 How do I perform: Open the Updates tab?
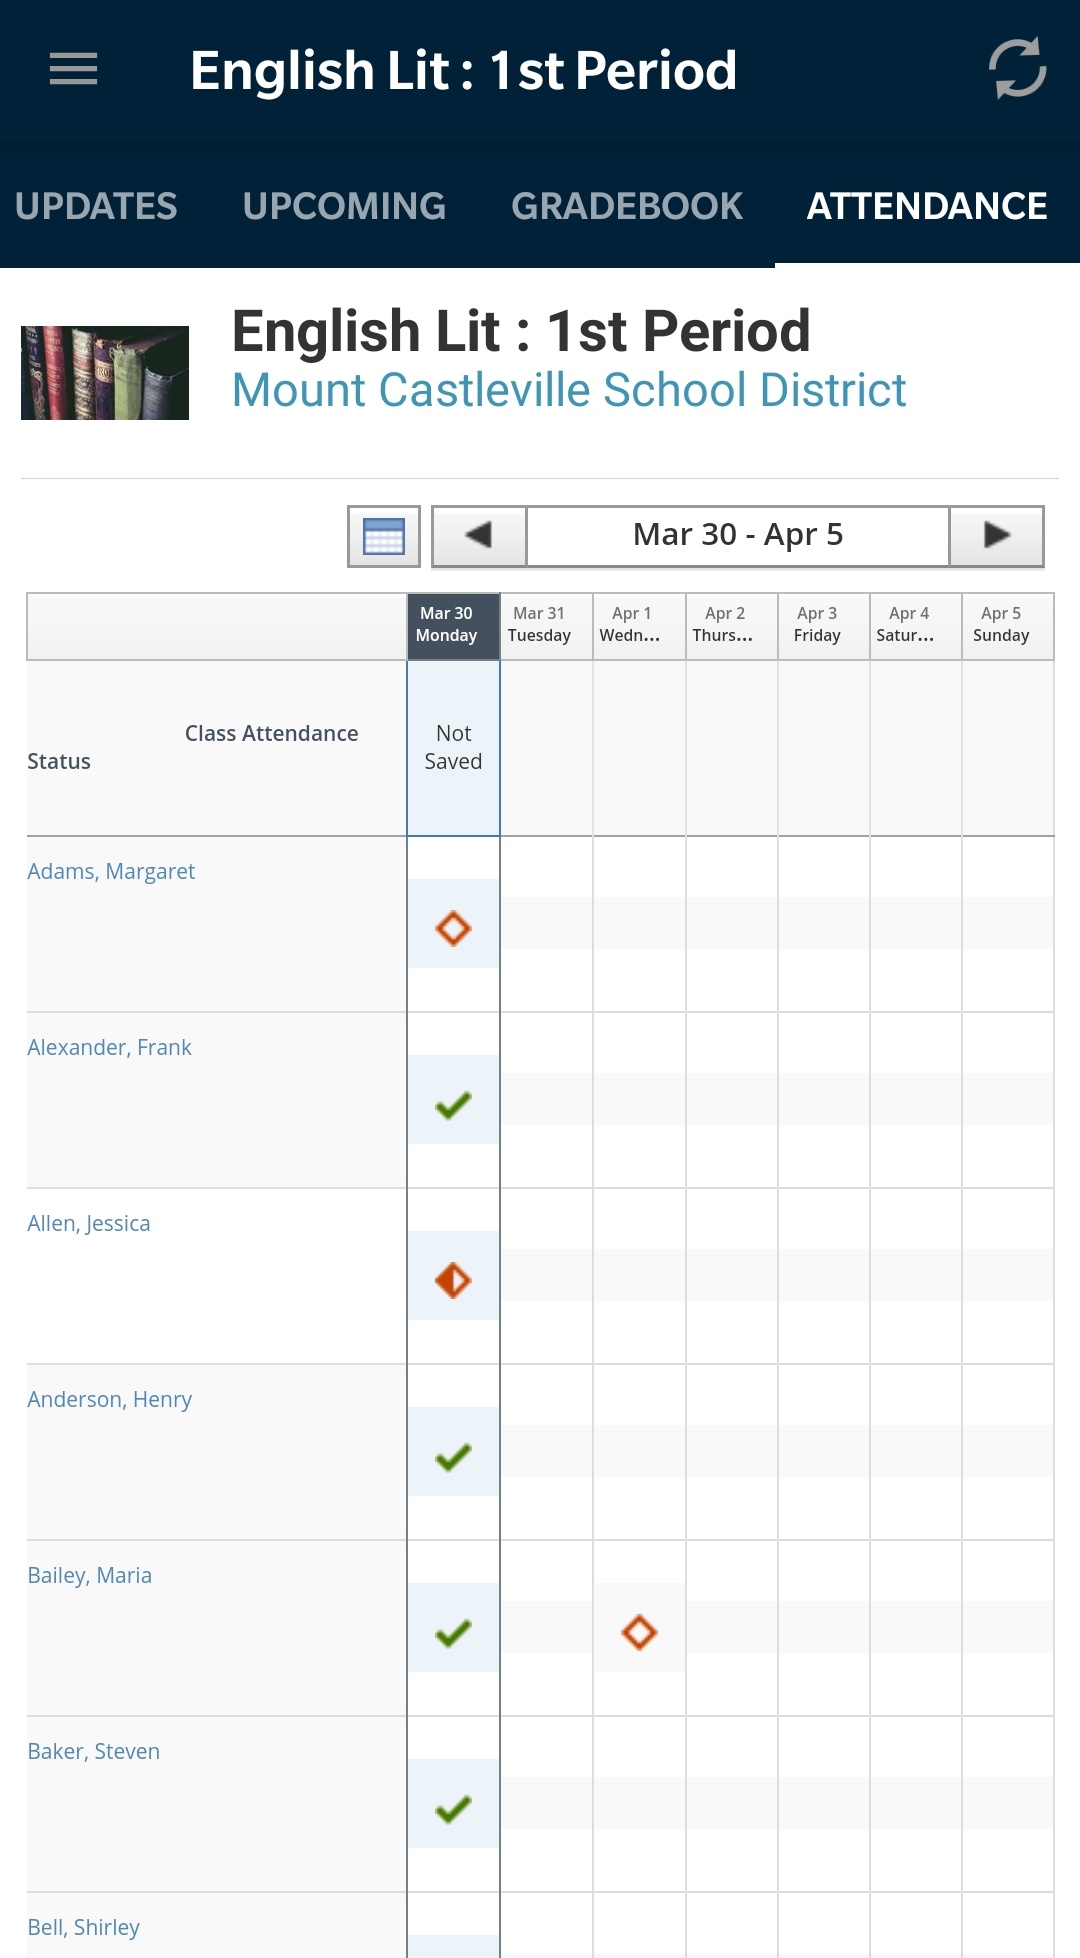pos(96,206)
